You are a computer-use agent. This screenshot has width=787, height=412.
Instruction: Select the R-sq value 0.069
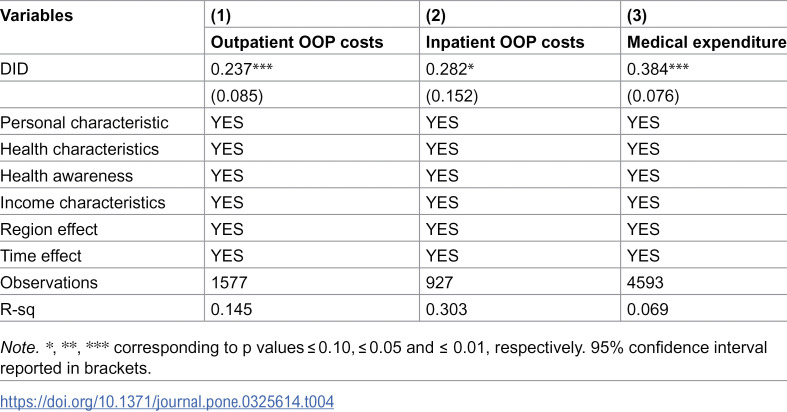pyautogui.click(x=647, y=309)
